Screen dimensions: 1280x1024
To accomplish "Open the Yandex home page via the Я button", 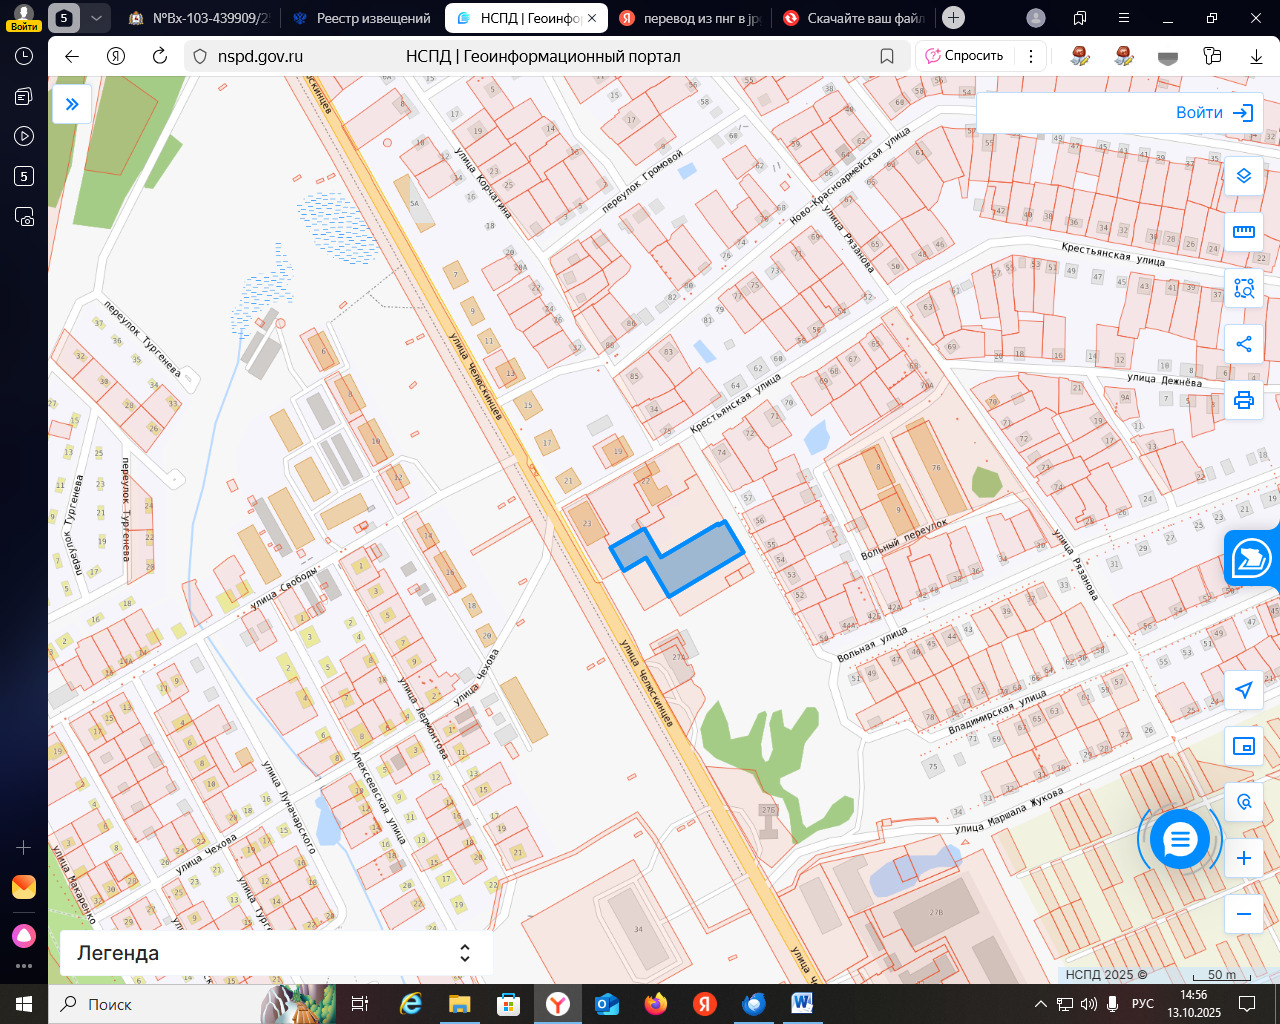I will [116, 56].
